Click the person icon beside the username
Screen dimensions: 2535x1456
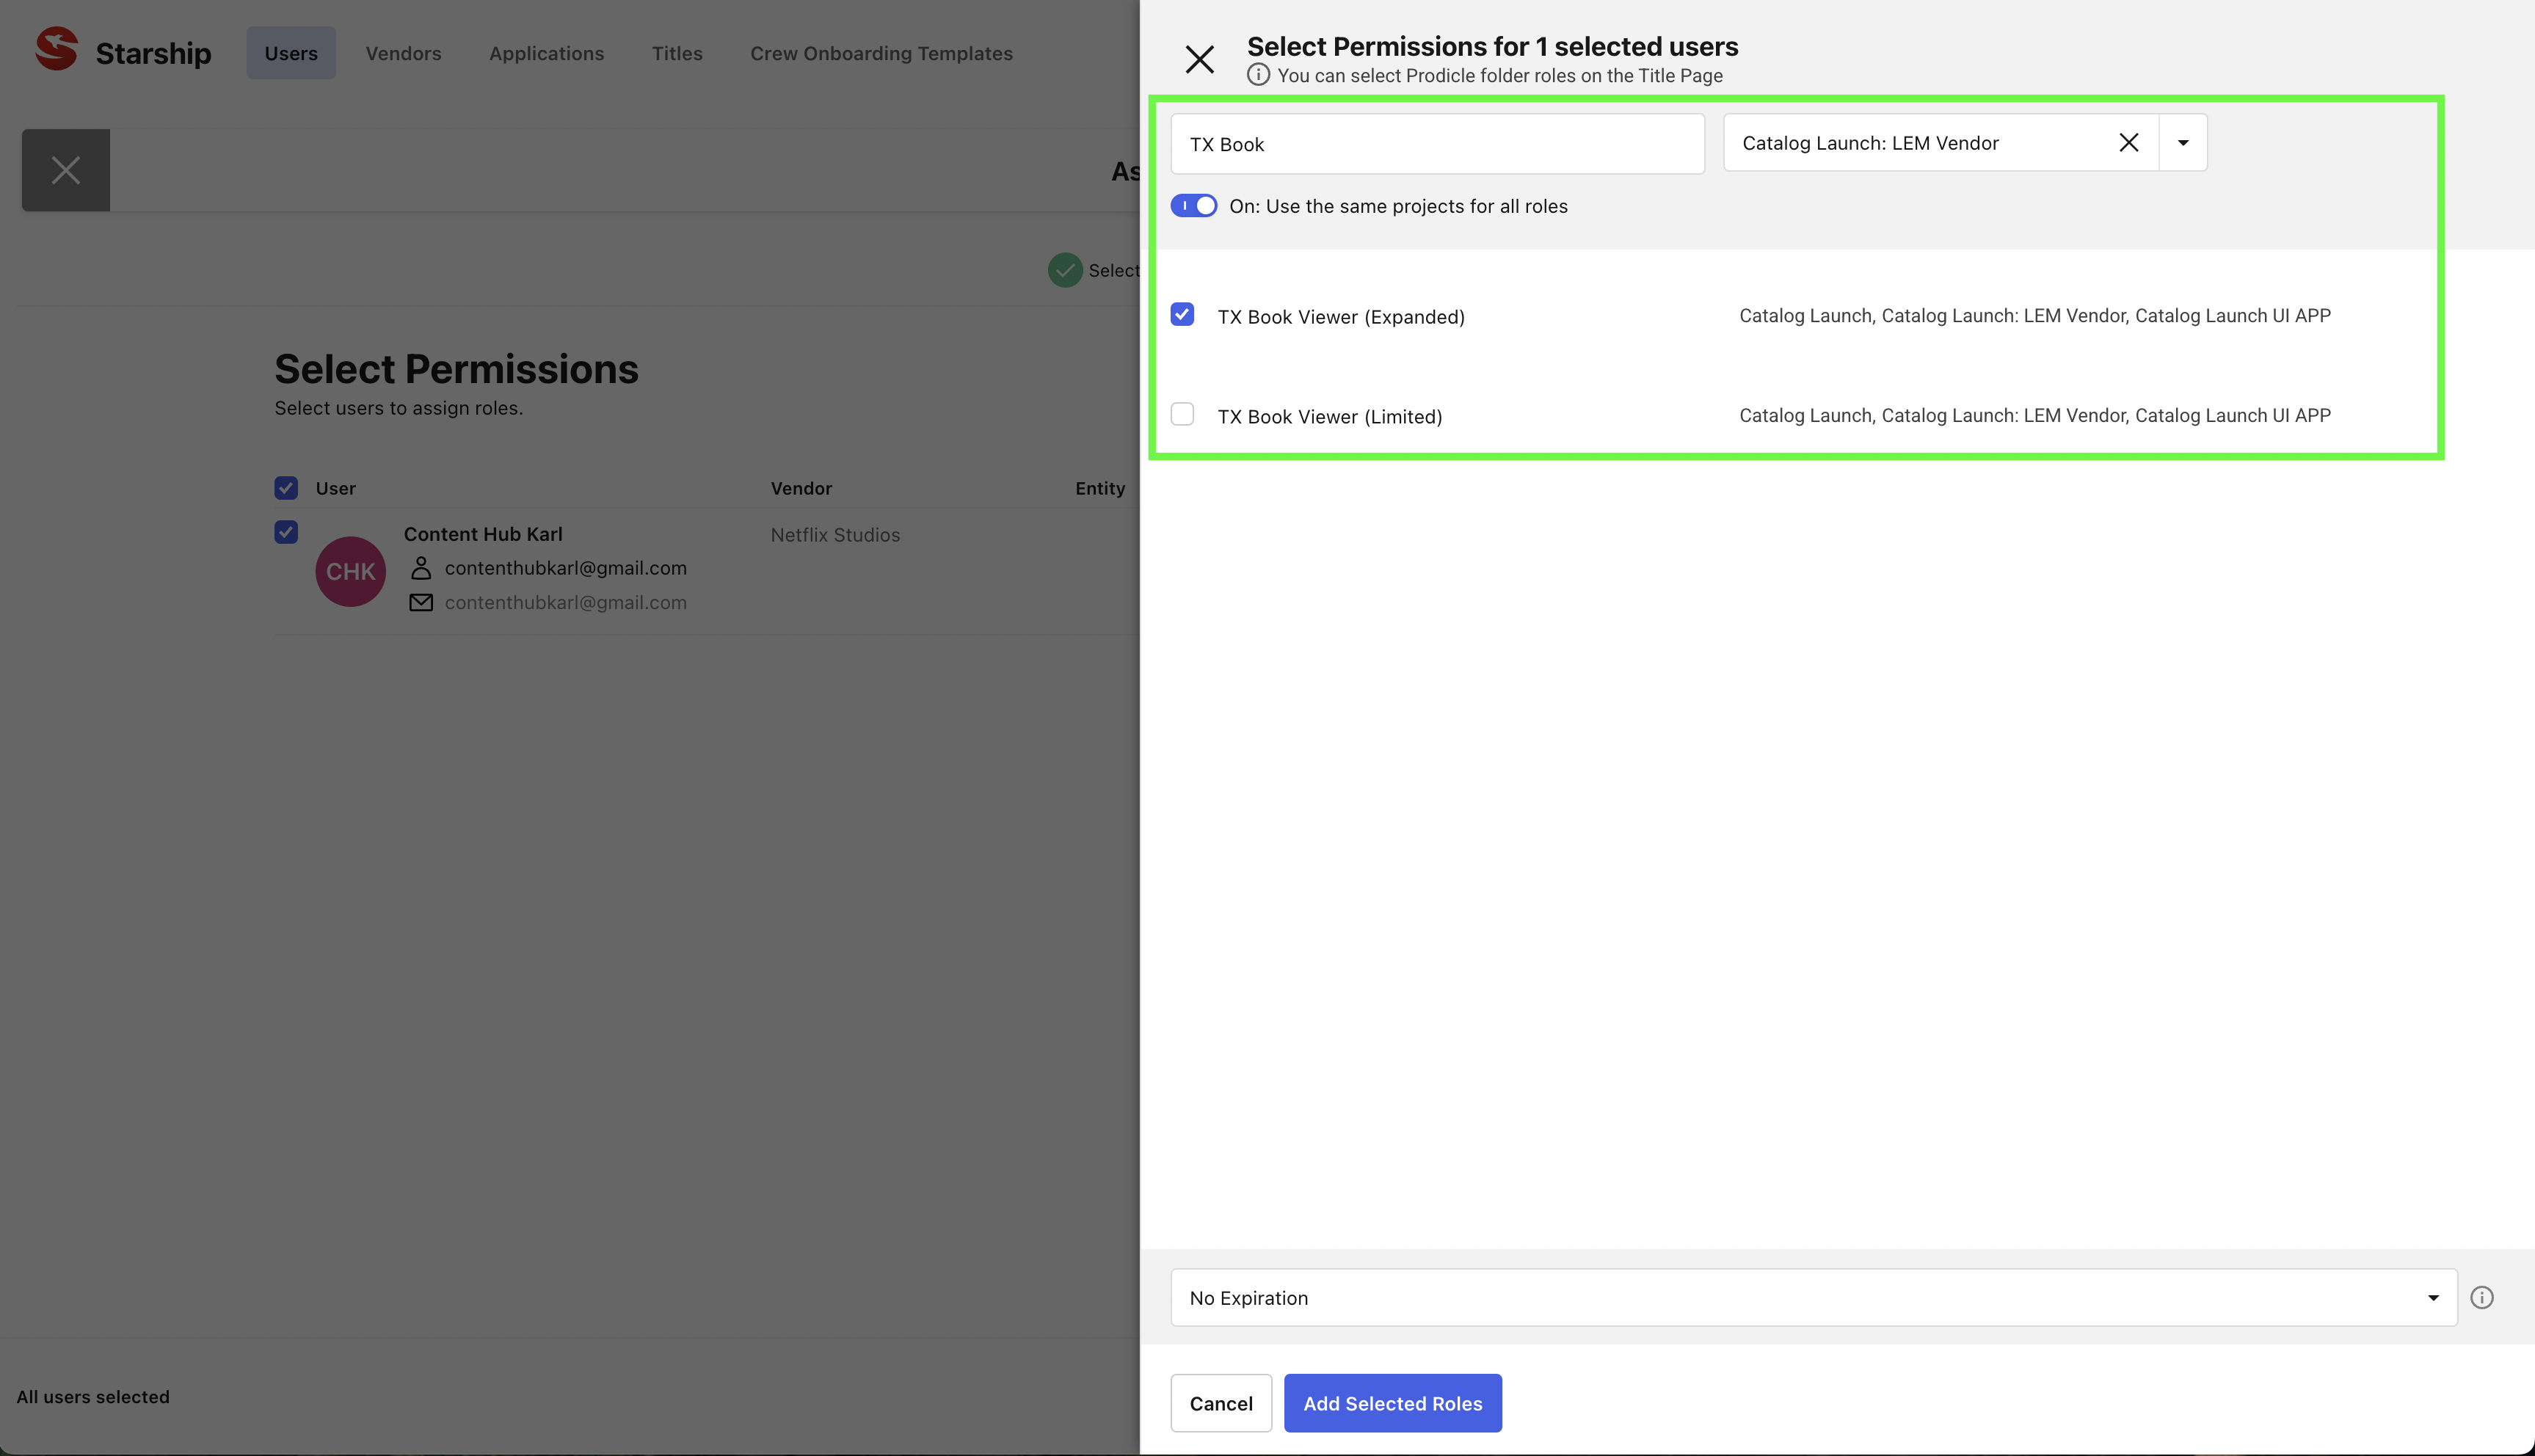421,568
